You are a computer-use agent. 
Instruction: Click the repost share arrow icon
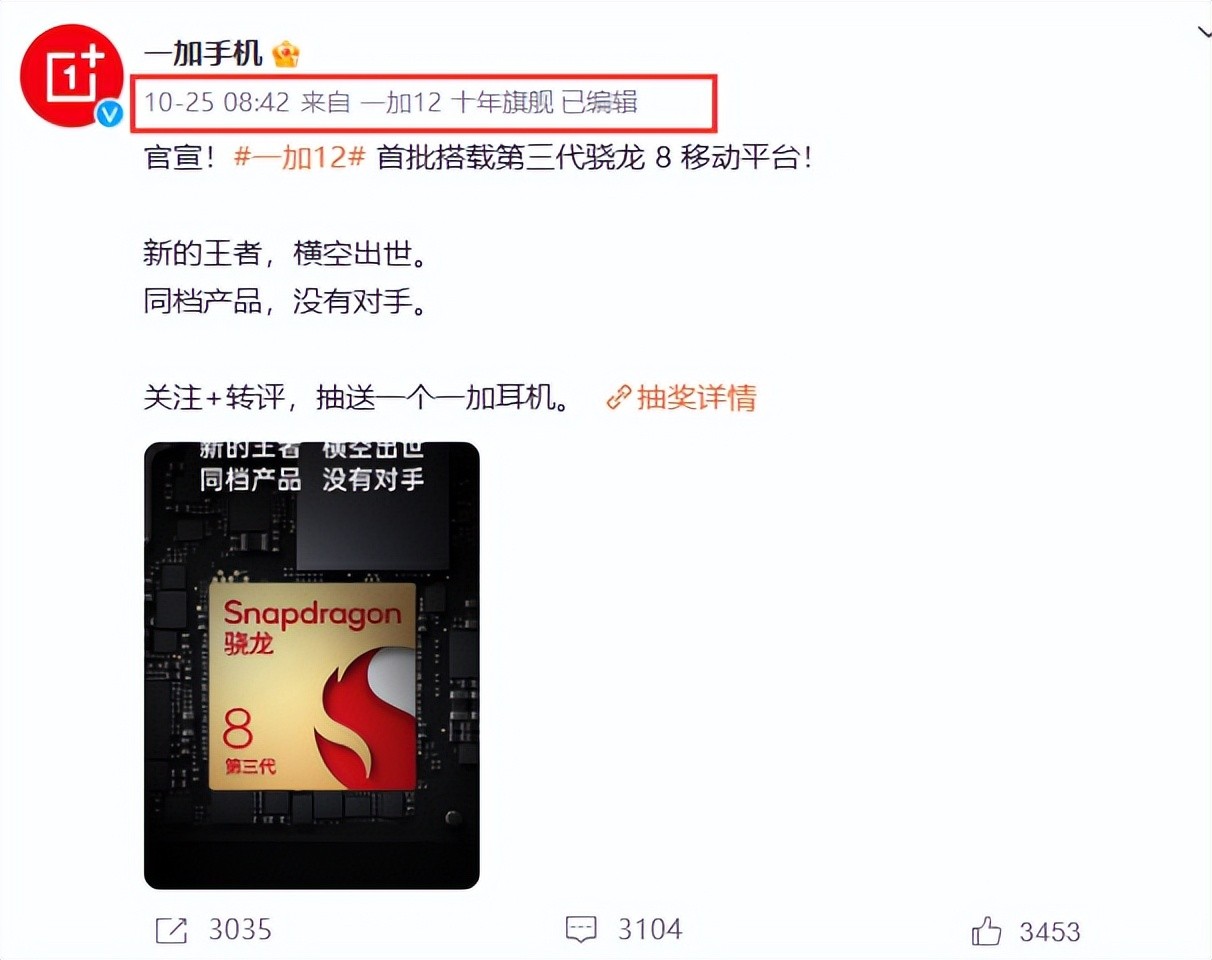(172, 931)
